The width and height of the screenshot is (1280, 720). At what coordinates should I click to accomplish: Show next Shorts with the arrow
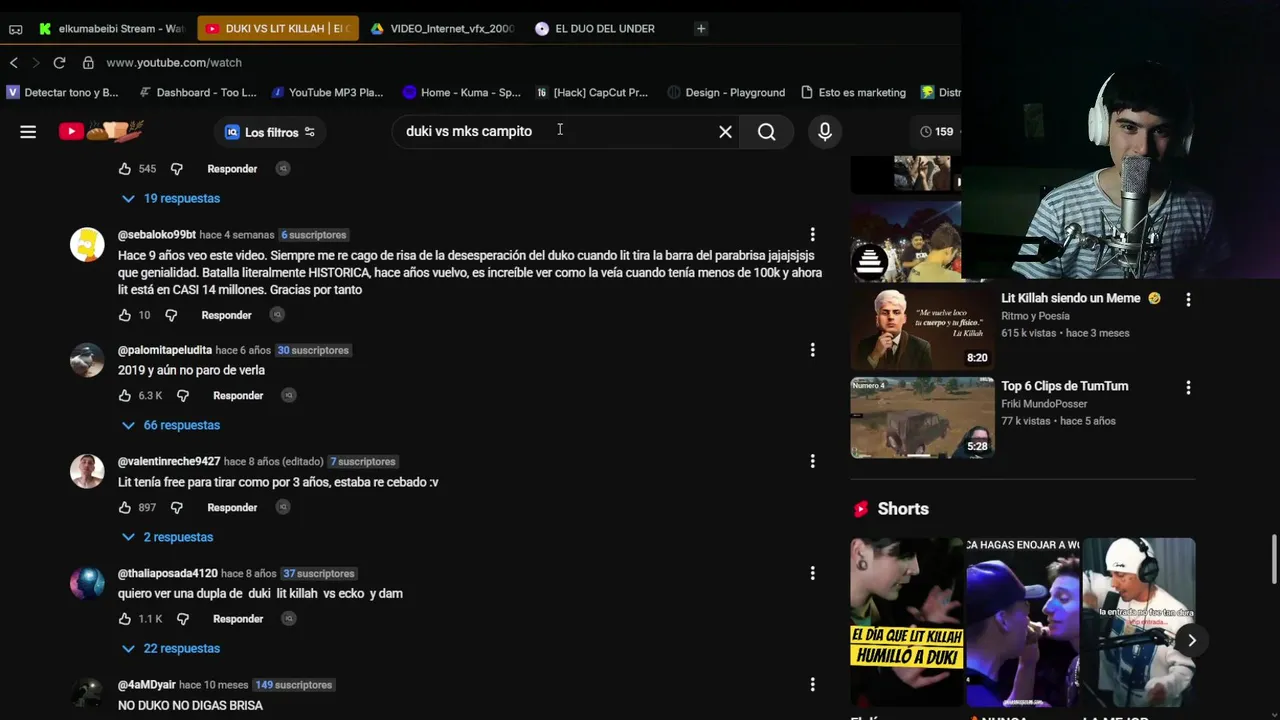[x=1191, y=640]
